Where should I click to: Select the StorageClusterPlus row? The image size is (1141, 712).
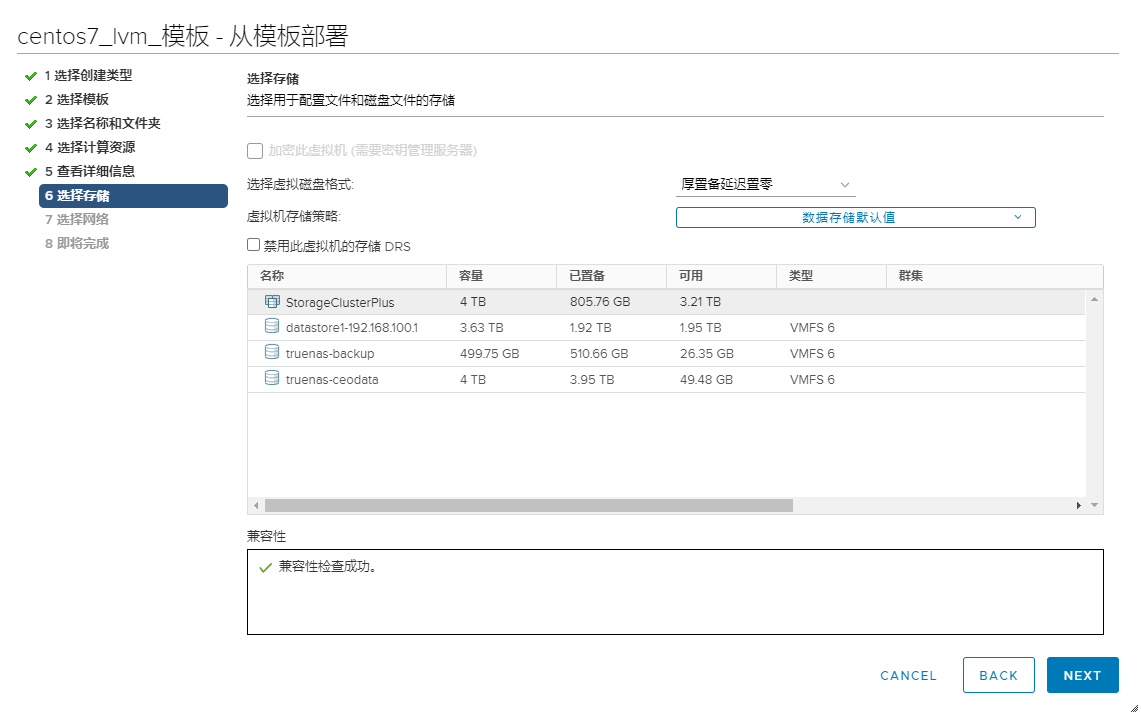pos(667,302)
